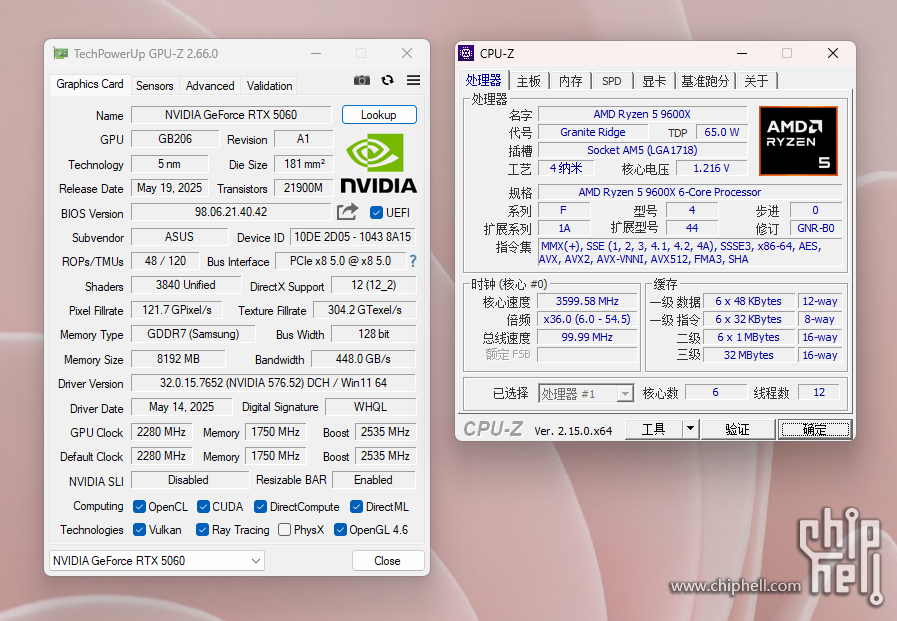Open the GPU selector dropdown NVIDIA GeForce RTX 5060
Screen dimensions: 897x621
click(157, 560)
